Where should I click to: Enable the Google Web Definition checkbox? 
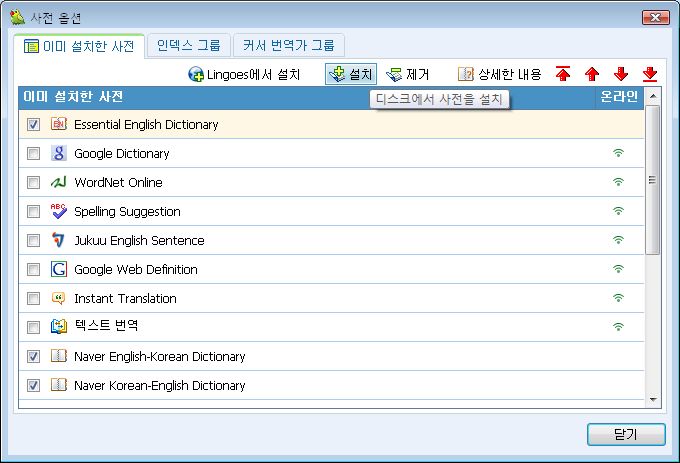click(33, 270)
